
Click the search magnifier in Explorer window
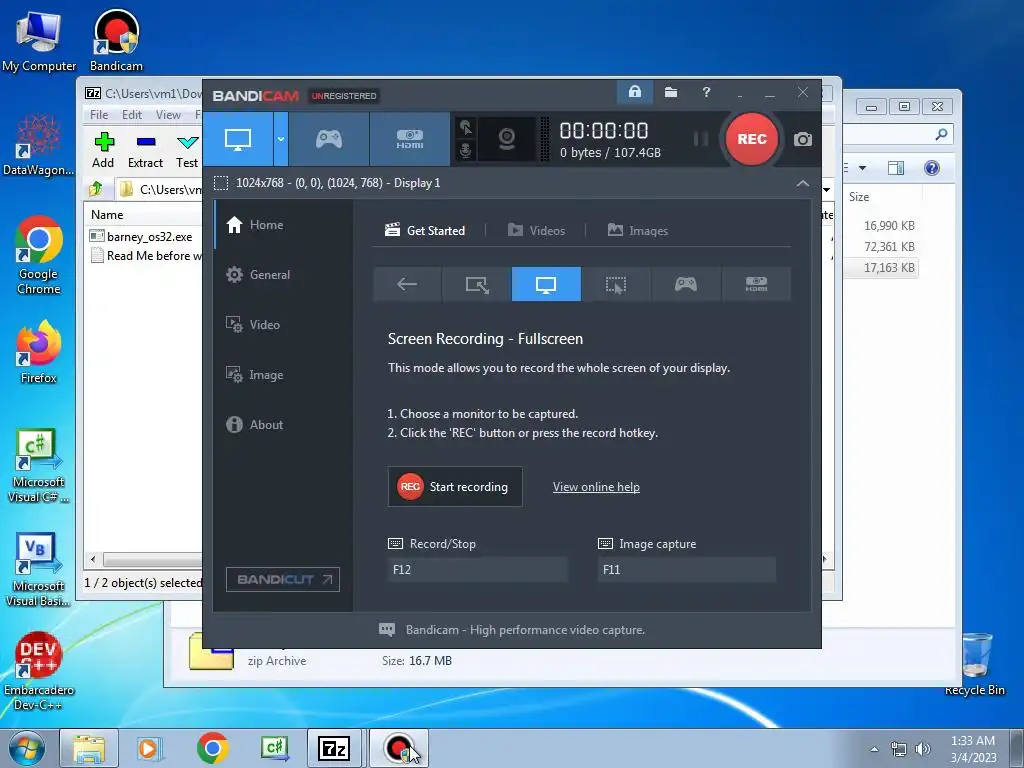pos(941,135)
